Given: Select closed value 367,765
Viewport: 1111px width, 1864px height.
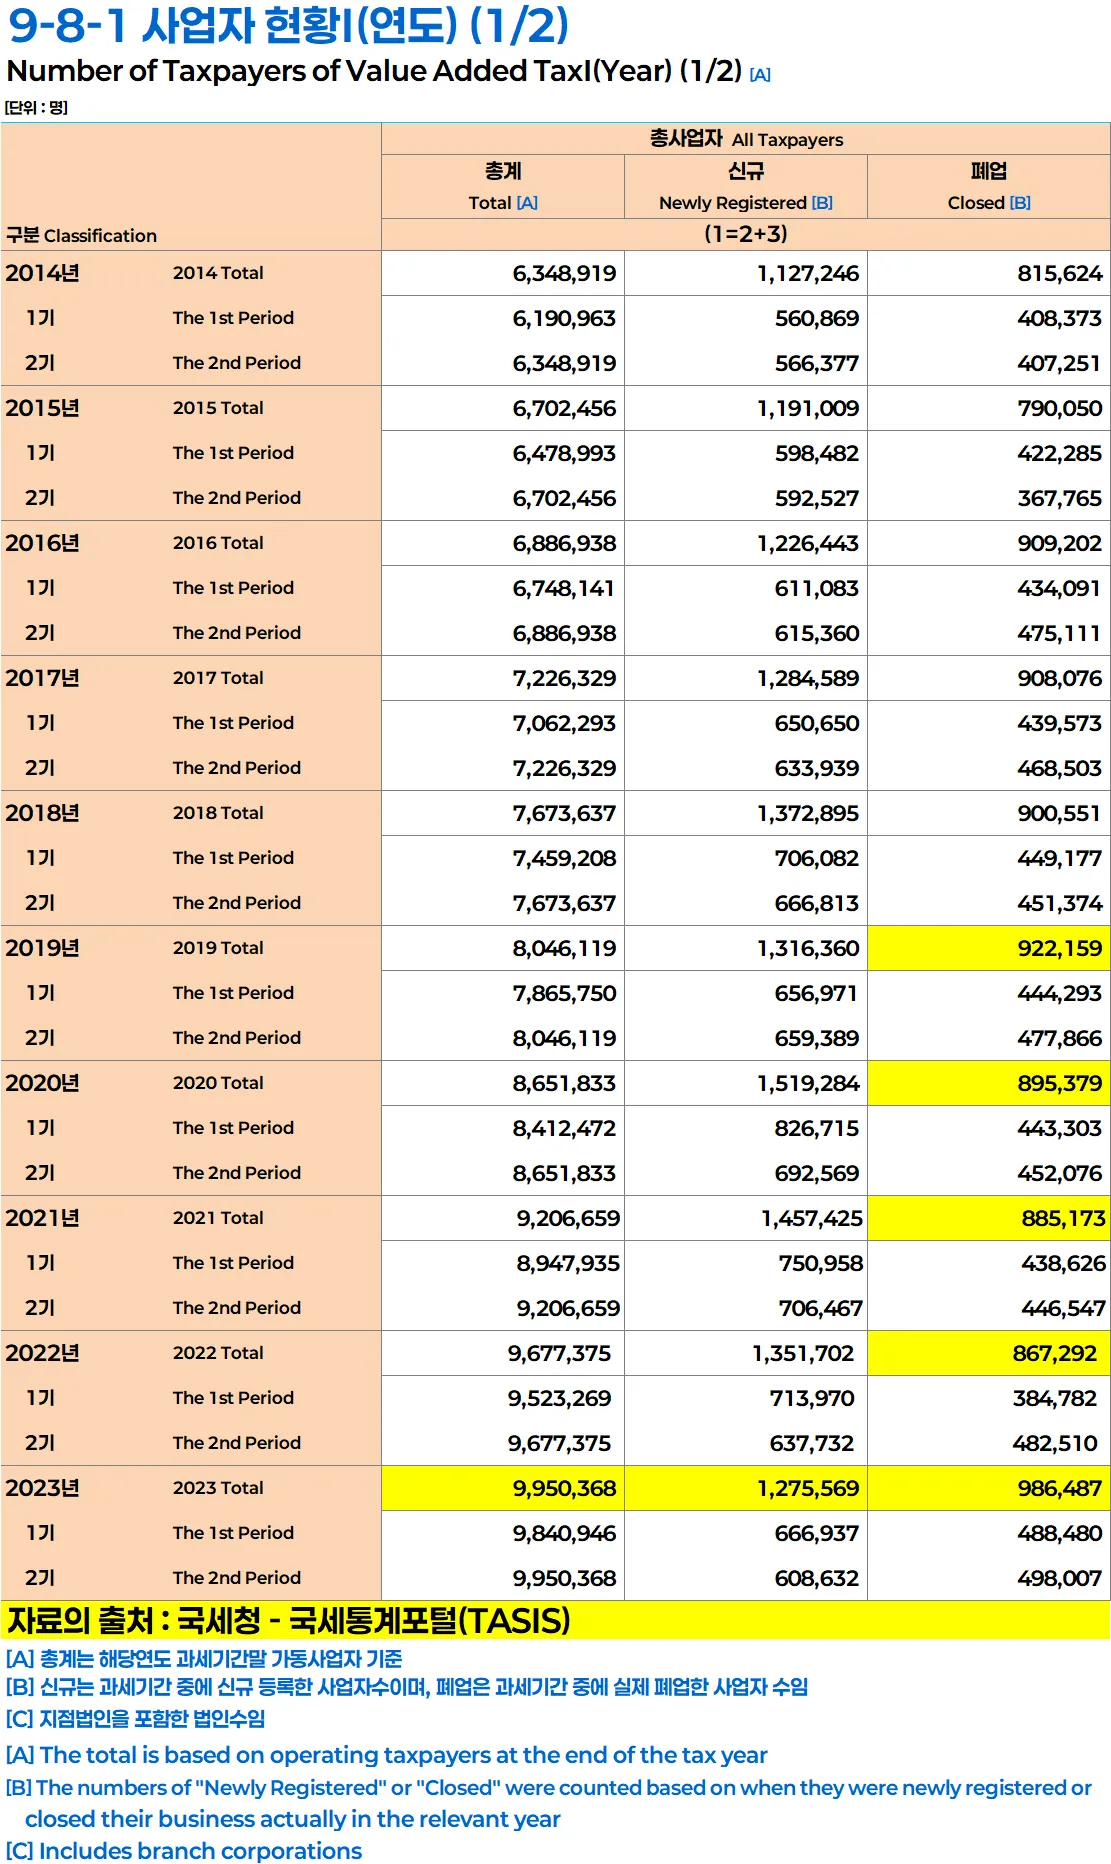Looking at the screenshot, I should (x=1060, y=499).
